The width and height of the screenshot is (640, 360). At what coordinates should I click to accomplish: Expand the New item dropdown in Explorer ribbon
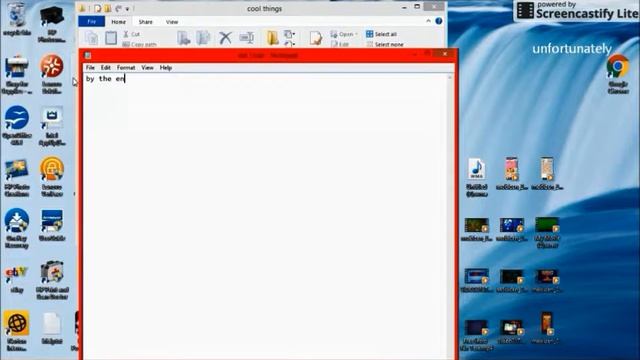[x=289, y=34]
